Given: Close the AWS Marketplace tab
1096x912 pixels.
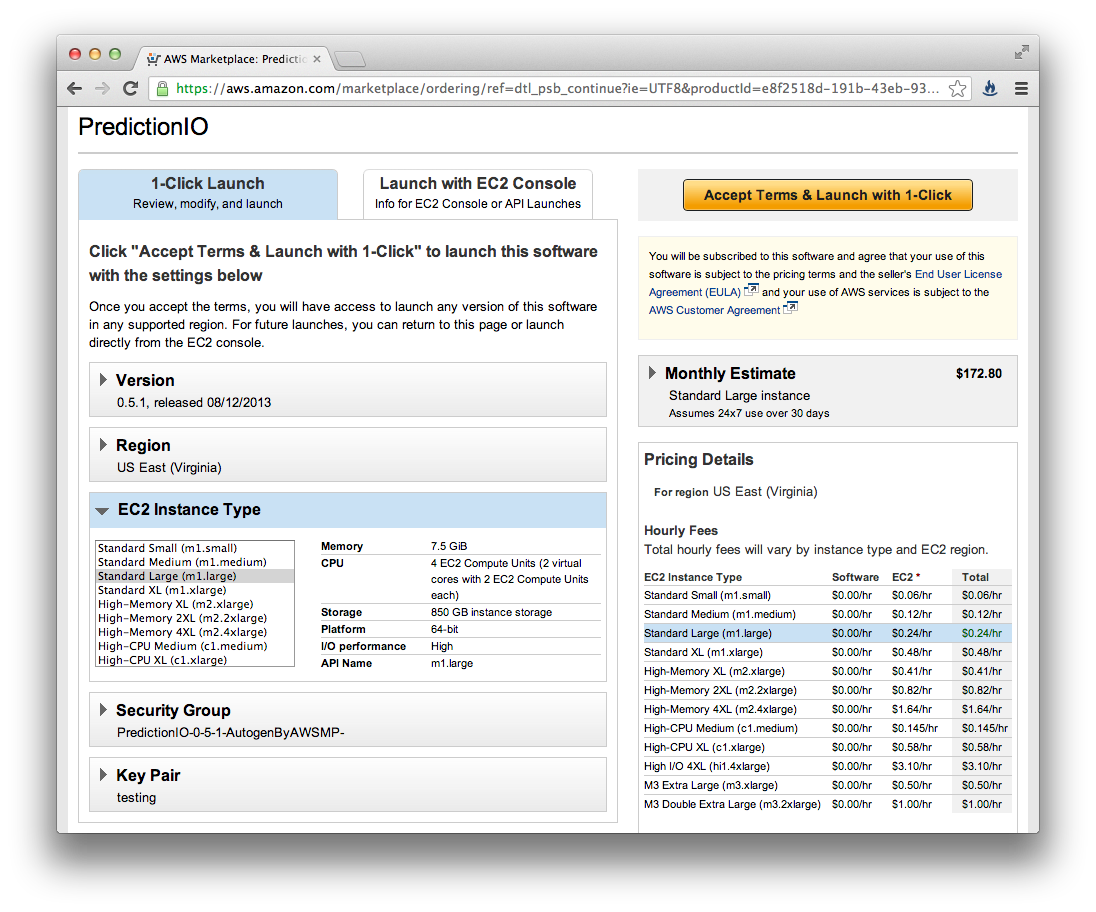Looking at the screenshot, I should (x=317, y=59).
